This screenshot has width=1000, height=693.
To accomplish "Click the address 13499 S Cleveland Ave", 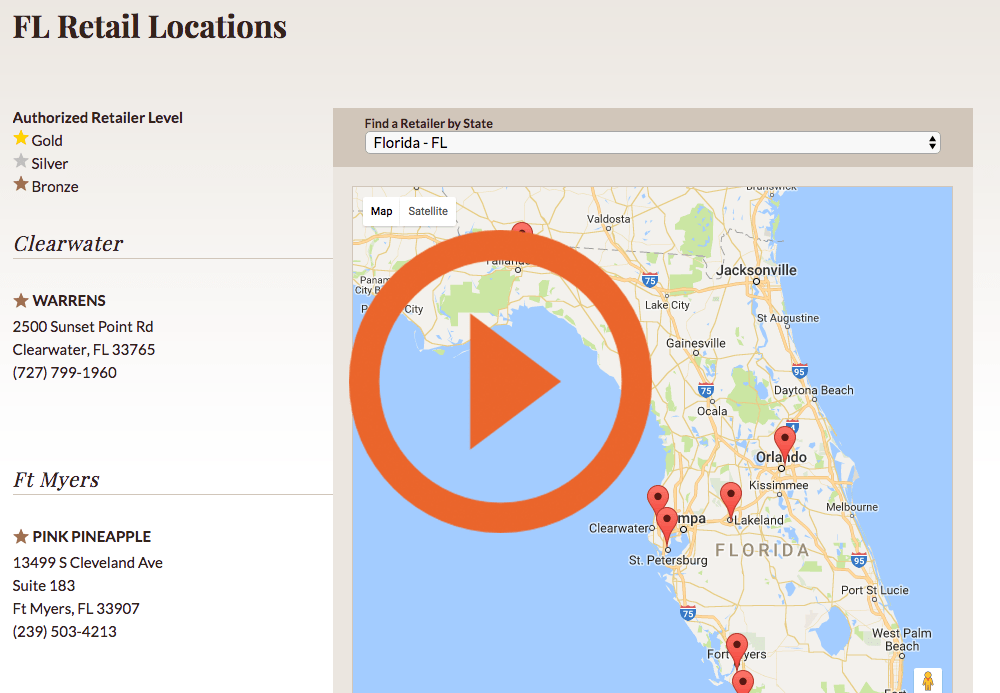I will click(87, 562).
